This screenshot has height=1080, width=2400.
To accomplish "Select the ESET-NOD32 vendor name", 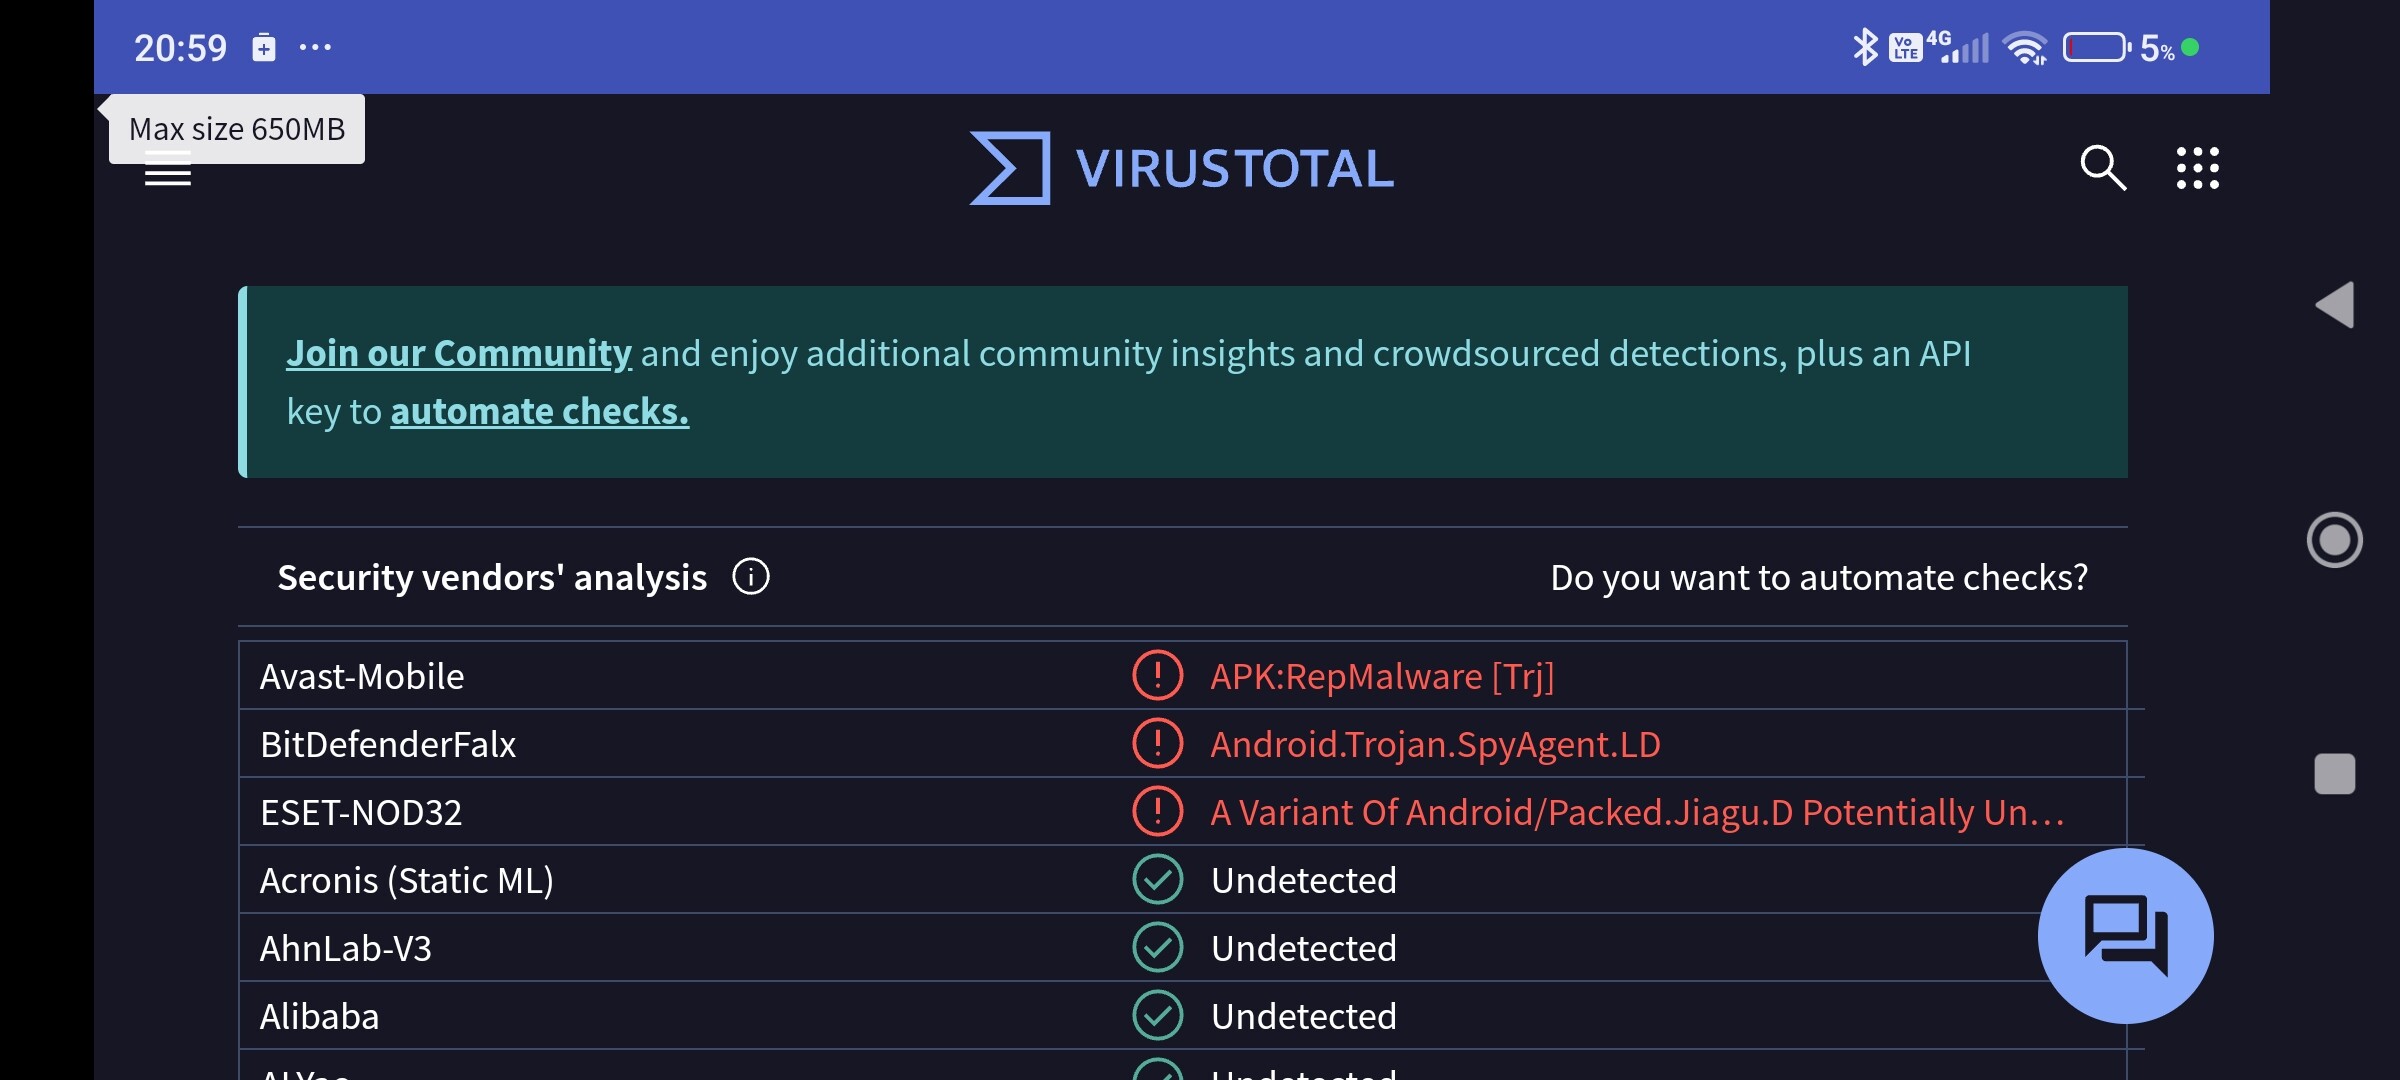I will 361,812.
